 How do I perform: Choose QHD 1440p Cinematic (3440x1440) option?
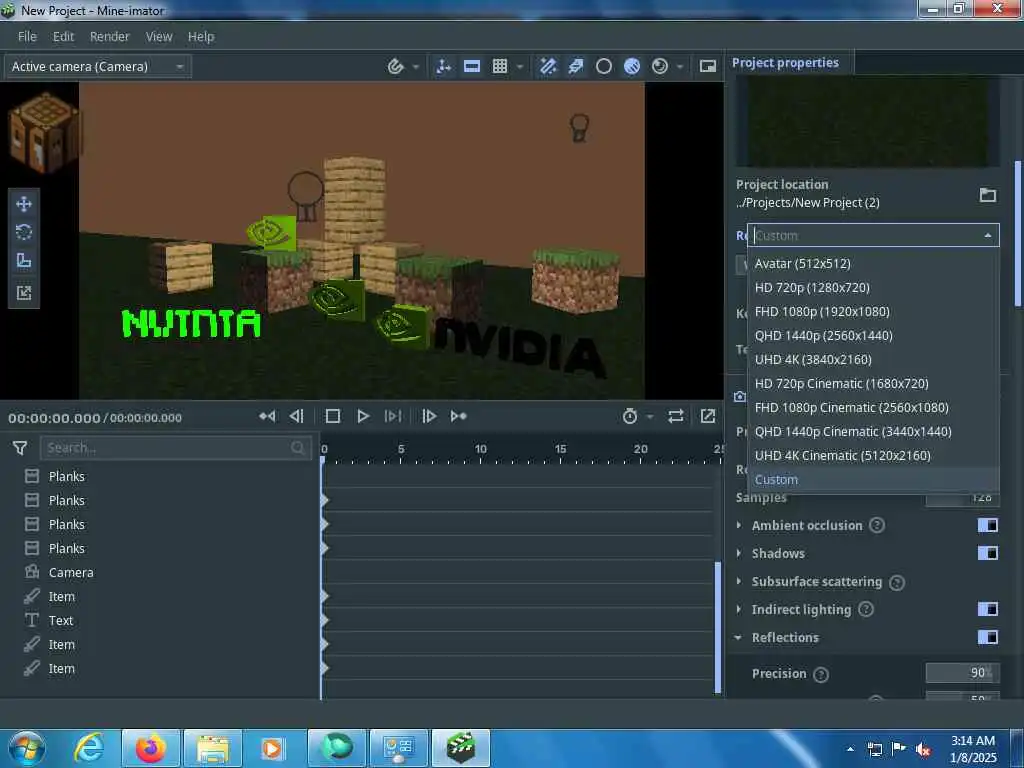tap(873, 432)
